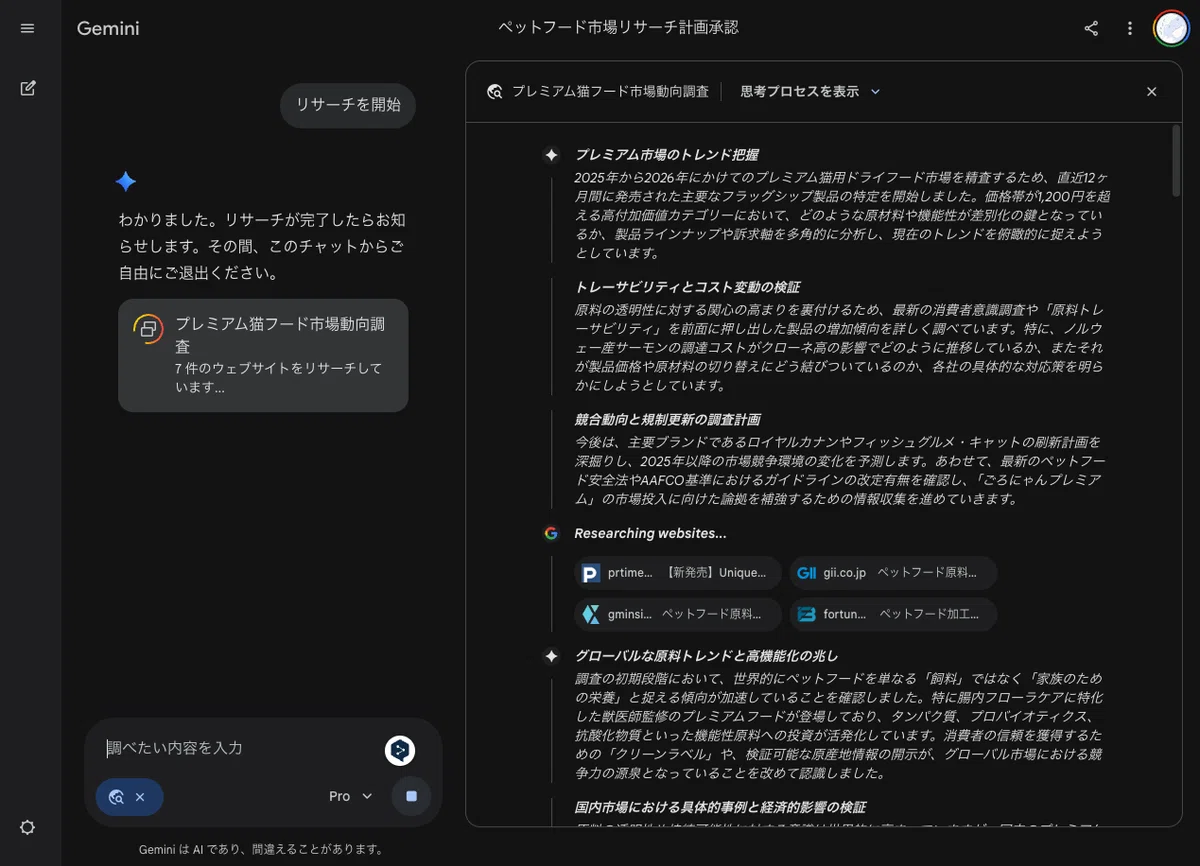The image size is (1200, 866).
Task: Open the fortune source chip
Action: point(892,614)
